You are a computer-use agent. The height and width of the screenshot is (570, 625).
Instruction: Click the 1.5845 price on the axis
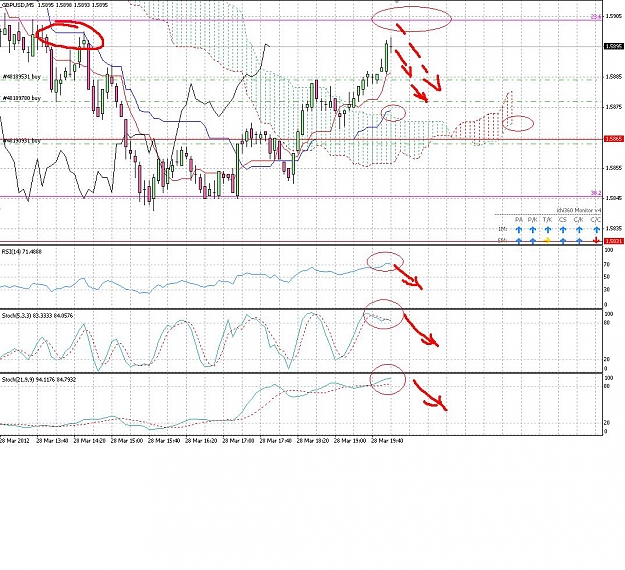[x=614, y=198]
